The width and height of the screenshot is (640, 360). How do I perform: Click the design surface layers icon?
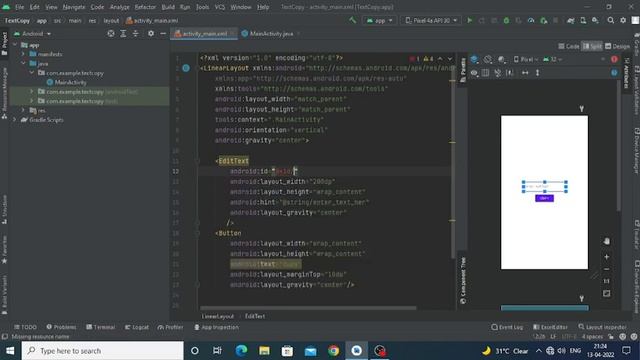click(x=474, y=60)
